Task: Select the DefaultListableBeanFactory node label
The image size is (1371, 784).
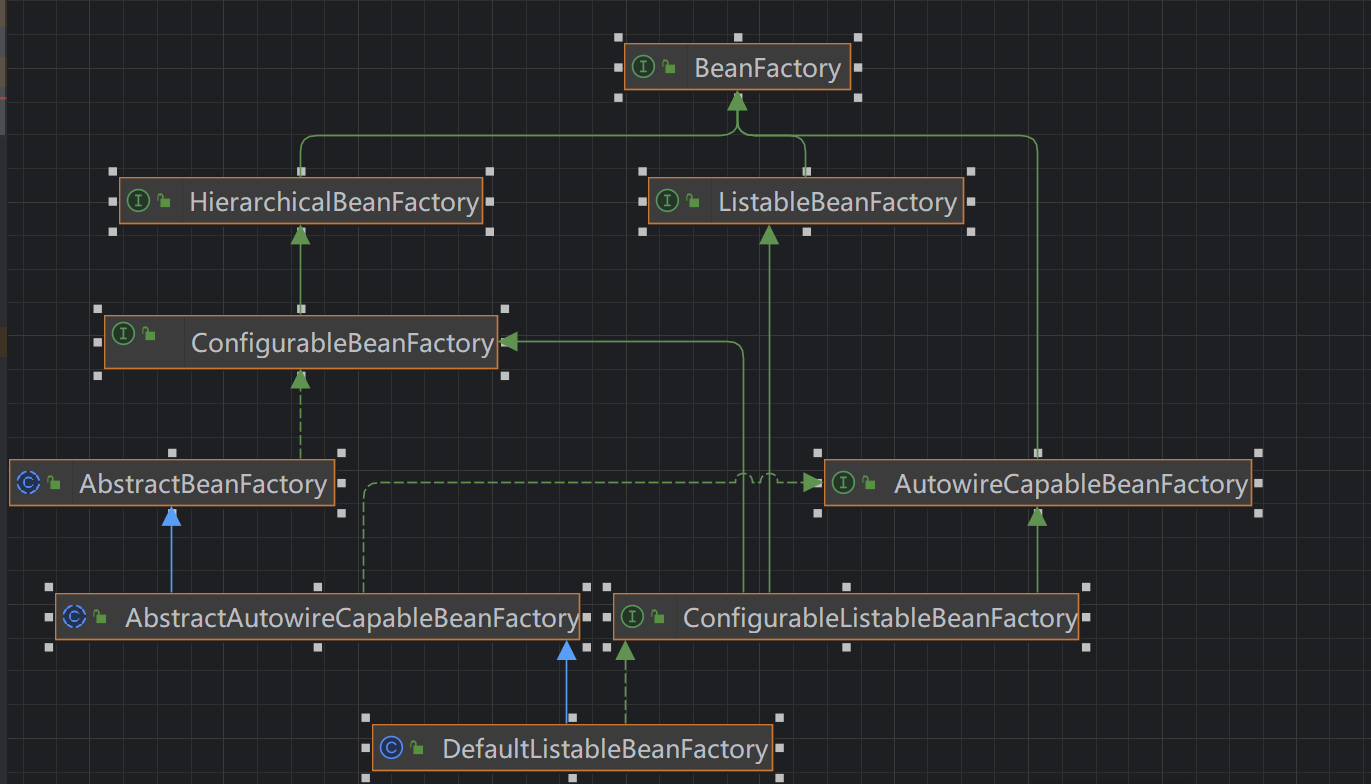Action: point(605,749)
